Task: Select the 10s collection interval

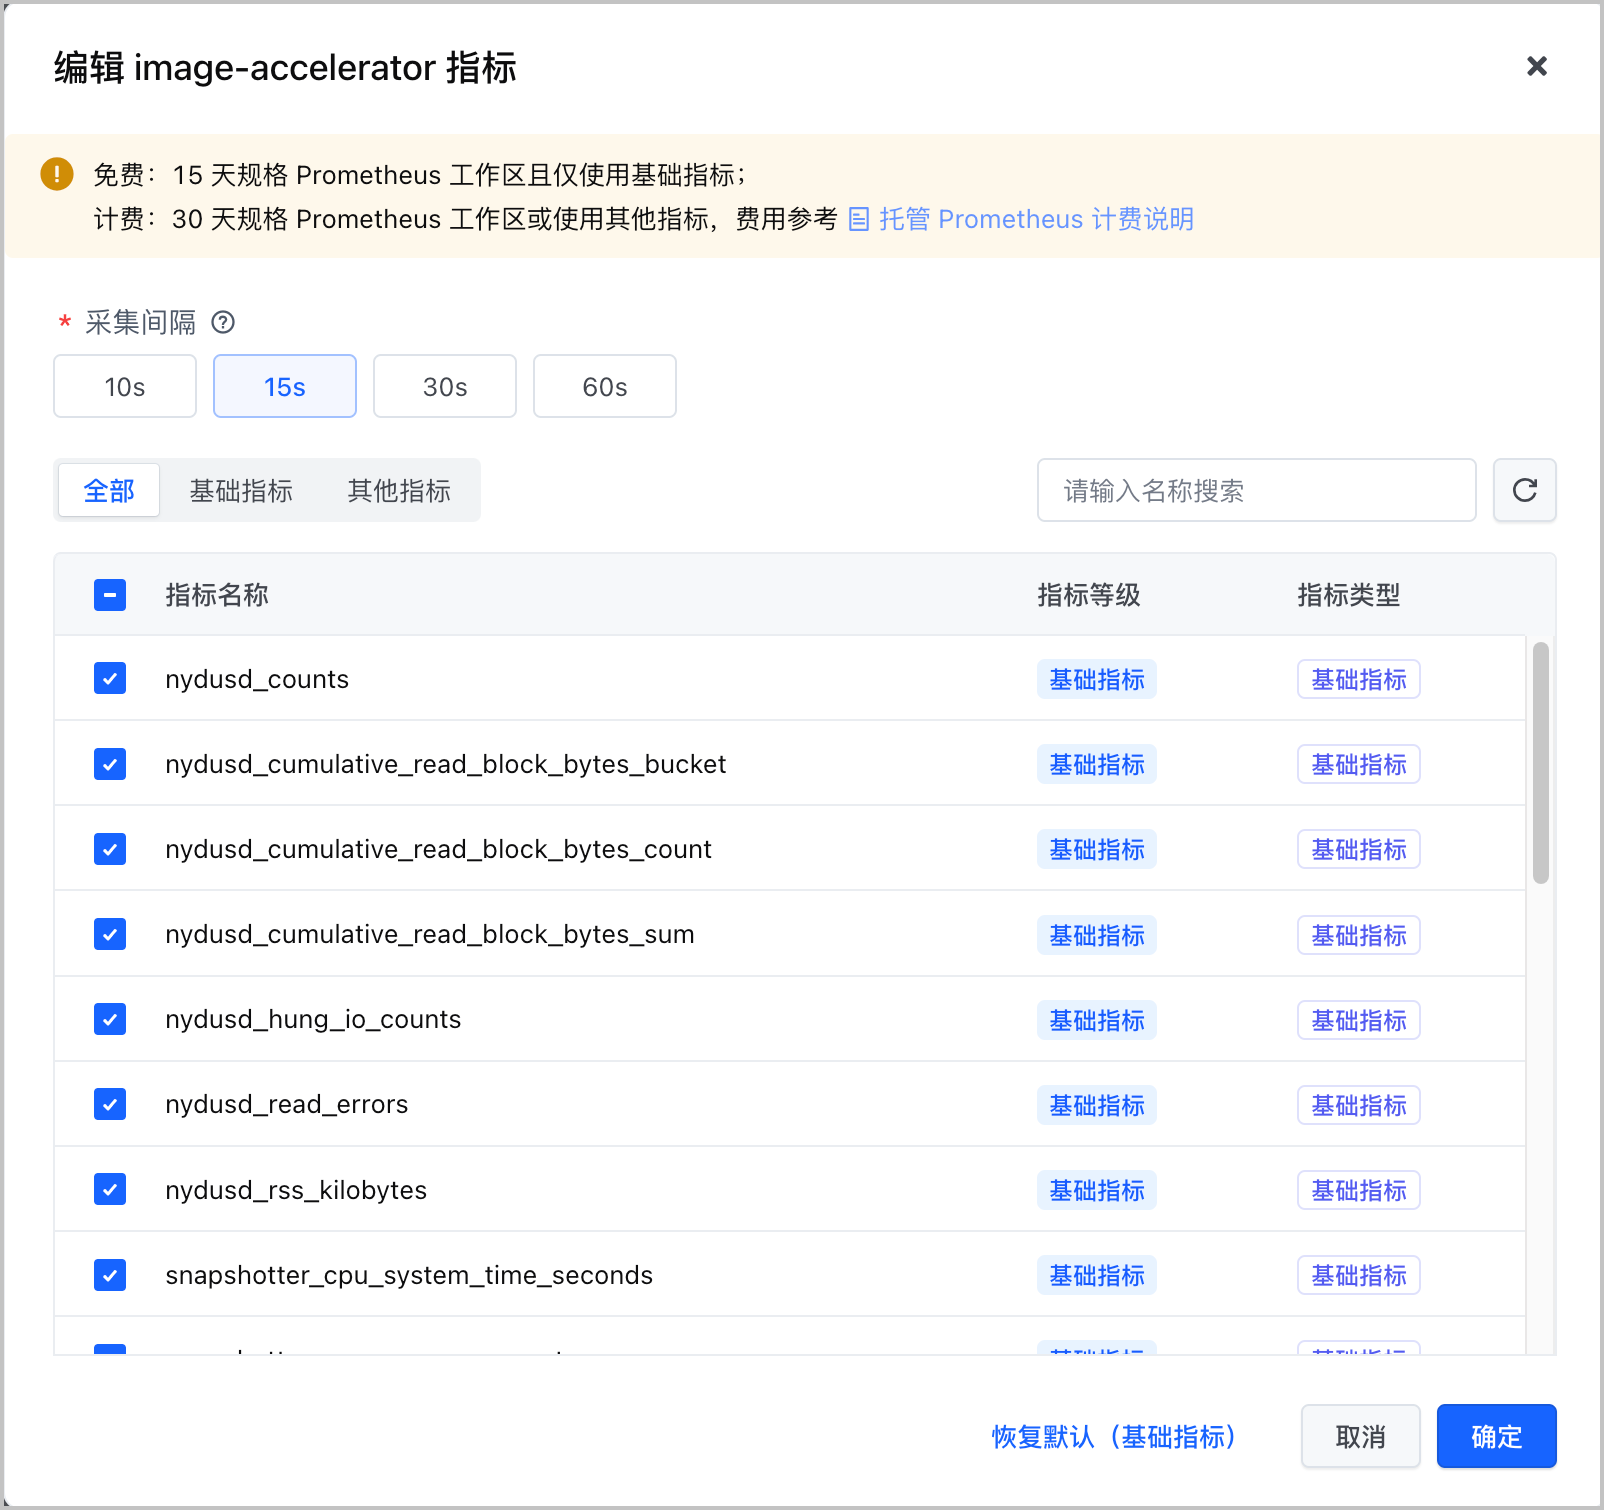Action: coord(125,386)
